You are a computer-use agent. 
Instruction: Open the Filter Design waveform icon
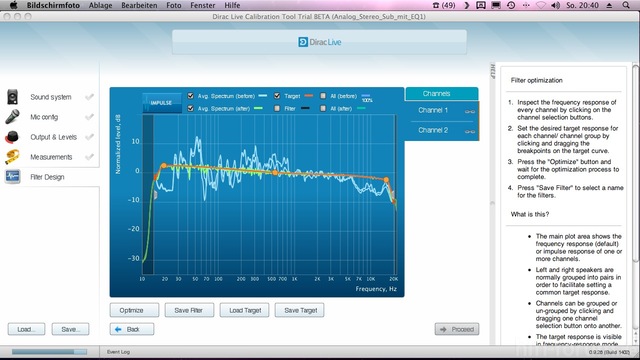[x=12, y=177]
